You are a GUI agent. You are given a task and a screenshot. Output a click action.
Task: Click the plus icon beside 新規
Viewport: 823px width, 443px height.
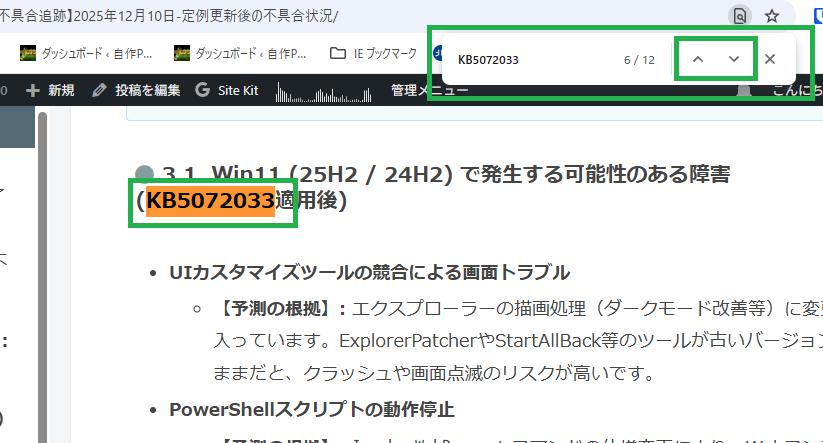[33, 90]
